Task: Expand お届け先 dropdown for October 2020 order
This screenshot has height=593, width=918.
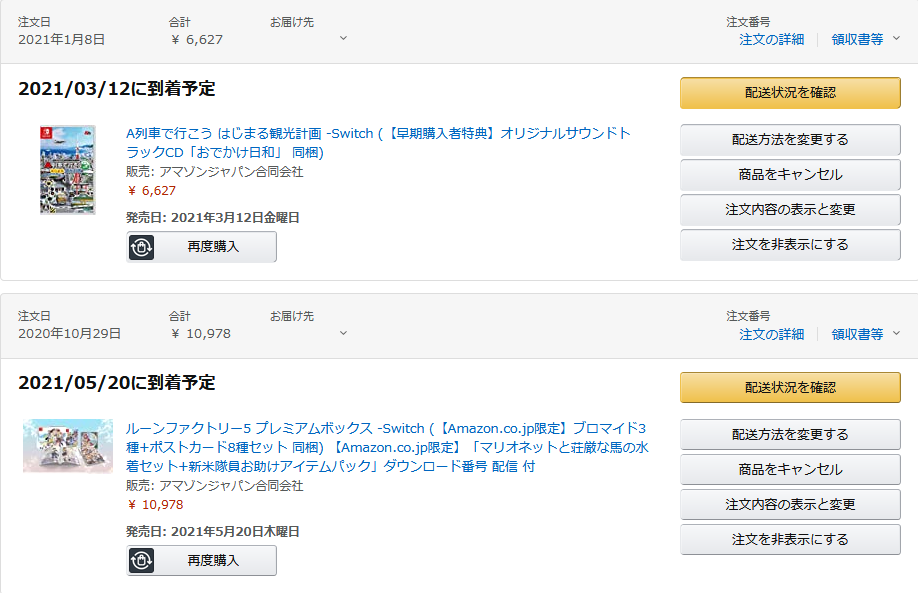Action: [x=343, y=333]
